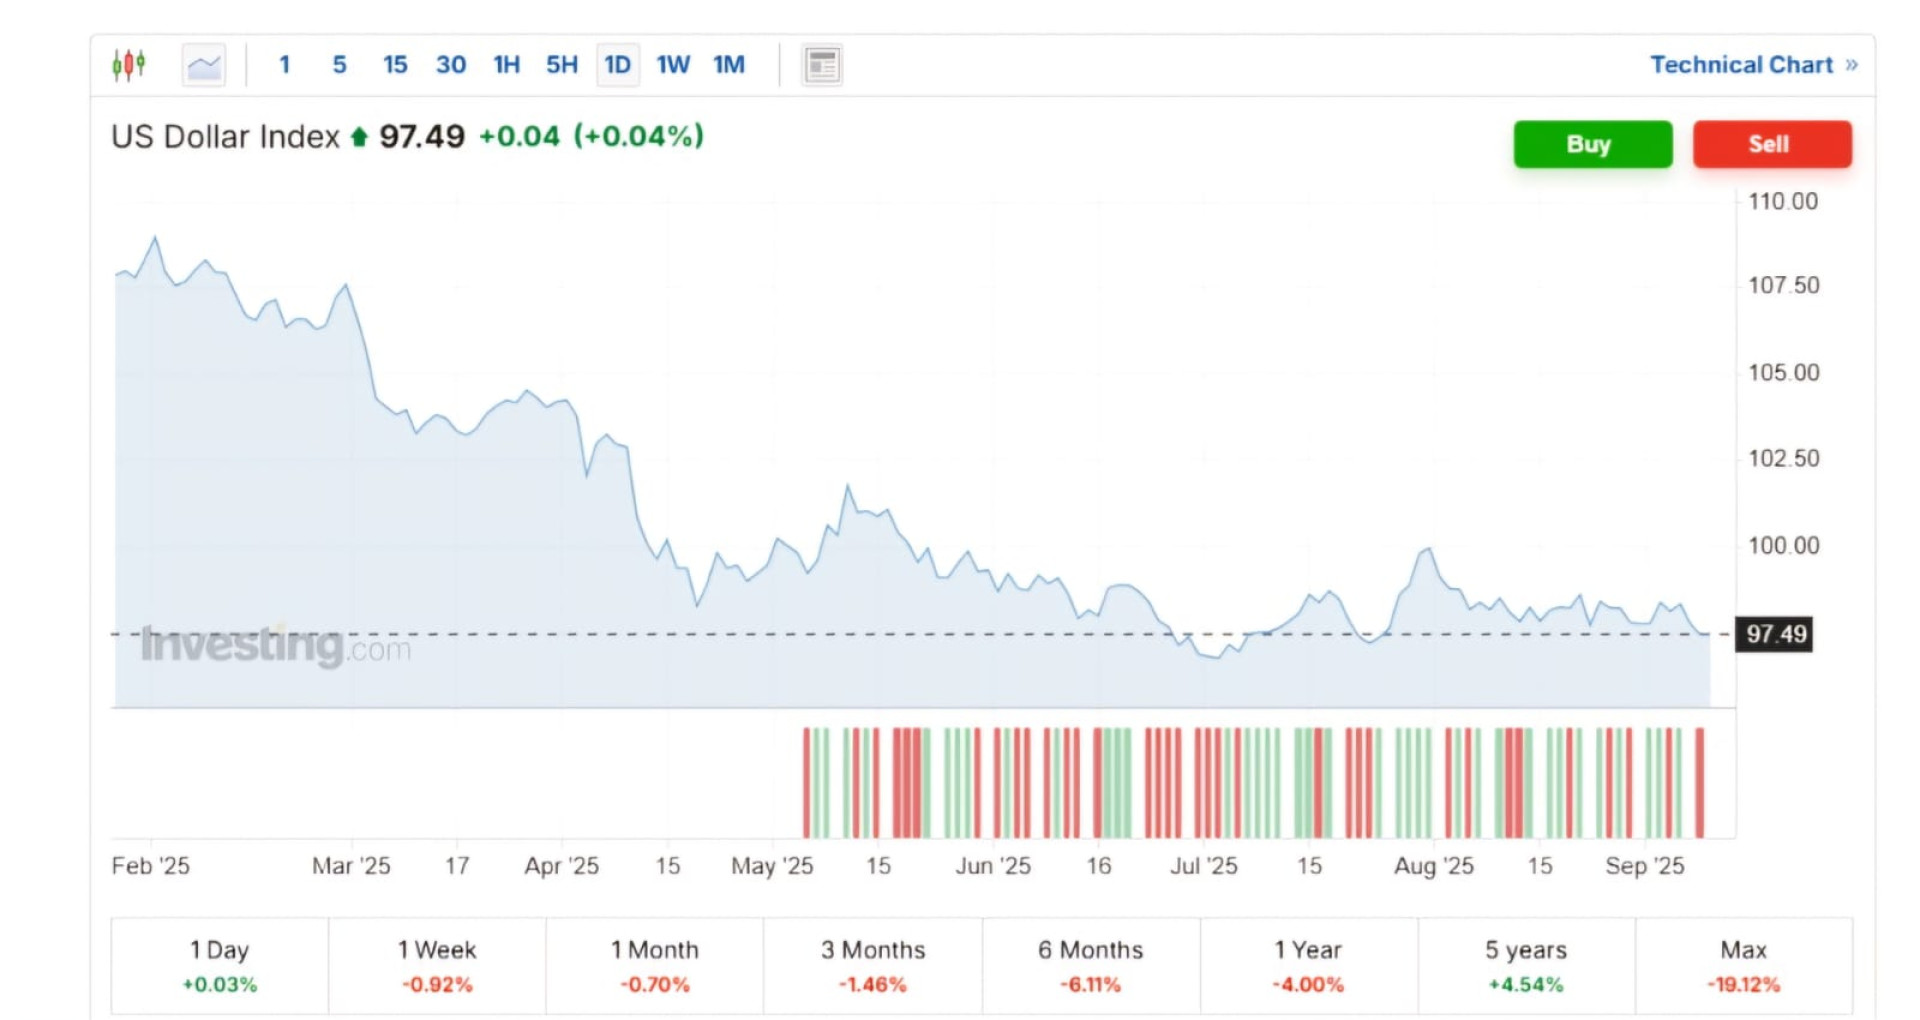Select the area chart type icon
The height and width of the screenshot is (1020, 1920).
point(204,65)
